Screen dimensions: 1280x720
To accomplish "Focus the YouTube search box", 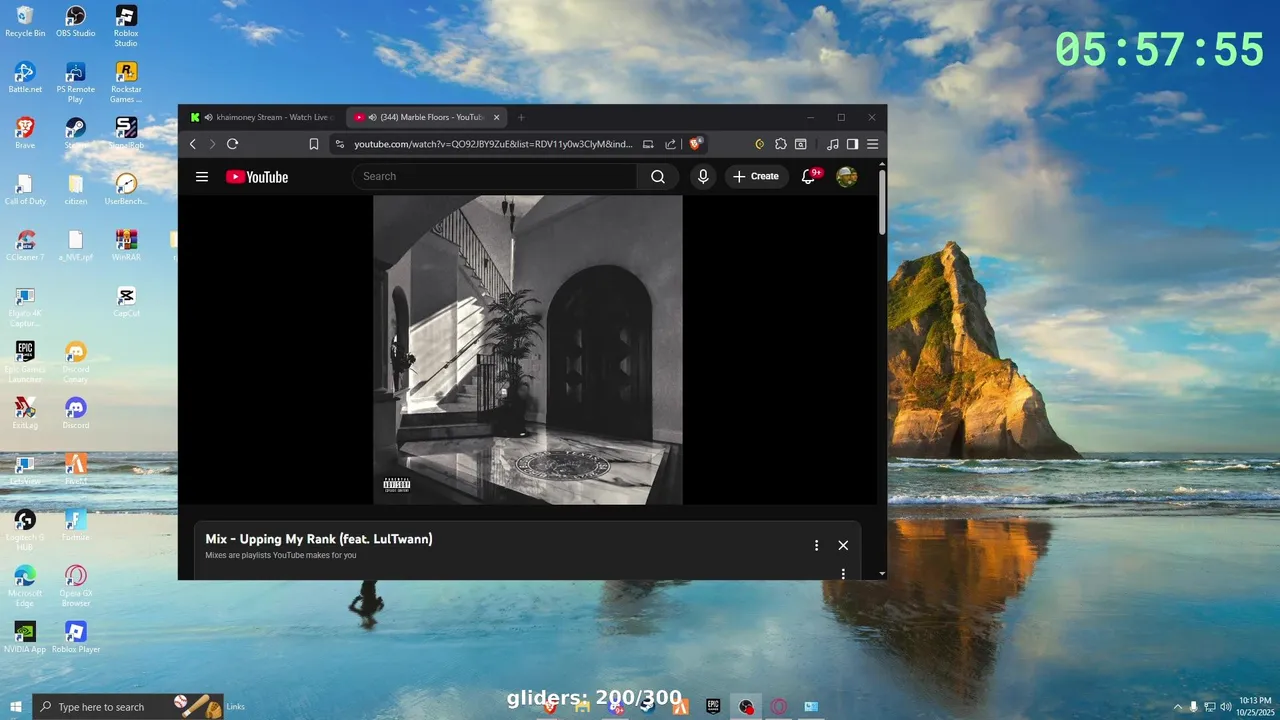I will point(495,177).
